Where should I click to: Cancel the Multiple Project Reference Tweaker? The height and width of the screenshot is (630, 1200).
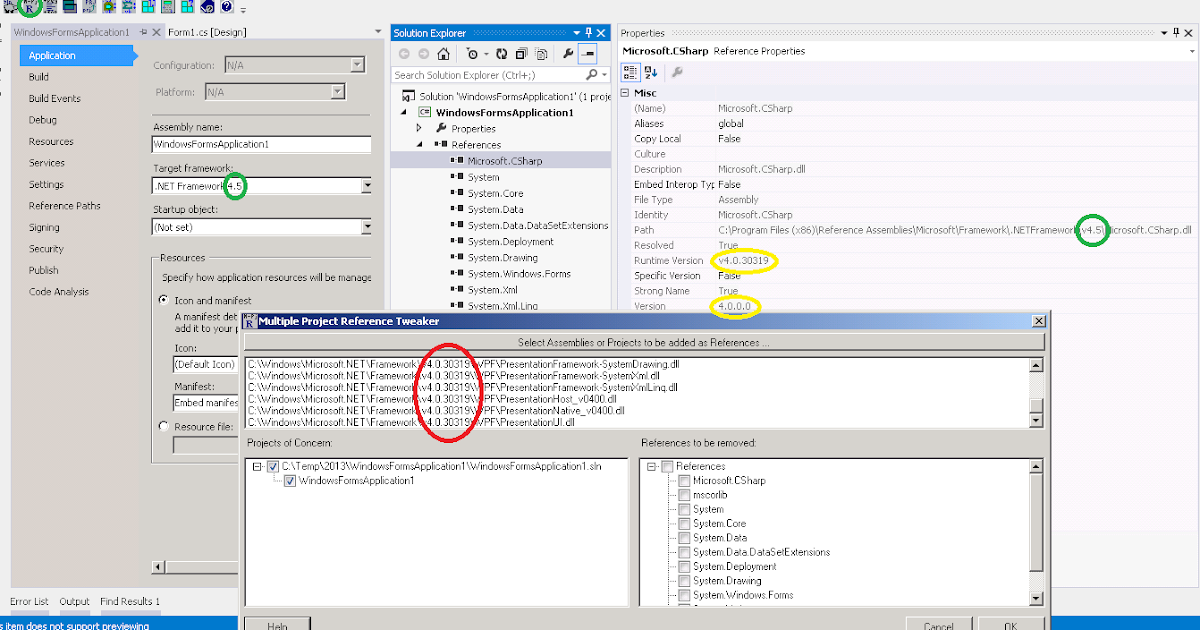(x=938, y=624)
